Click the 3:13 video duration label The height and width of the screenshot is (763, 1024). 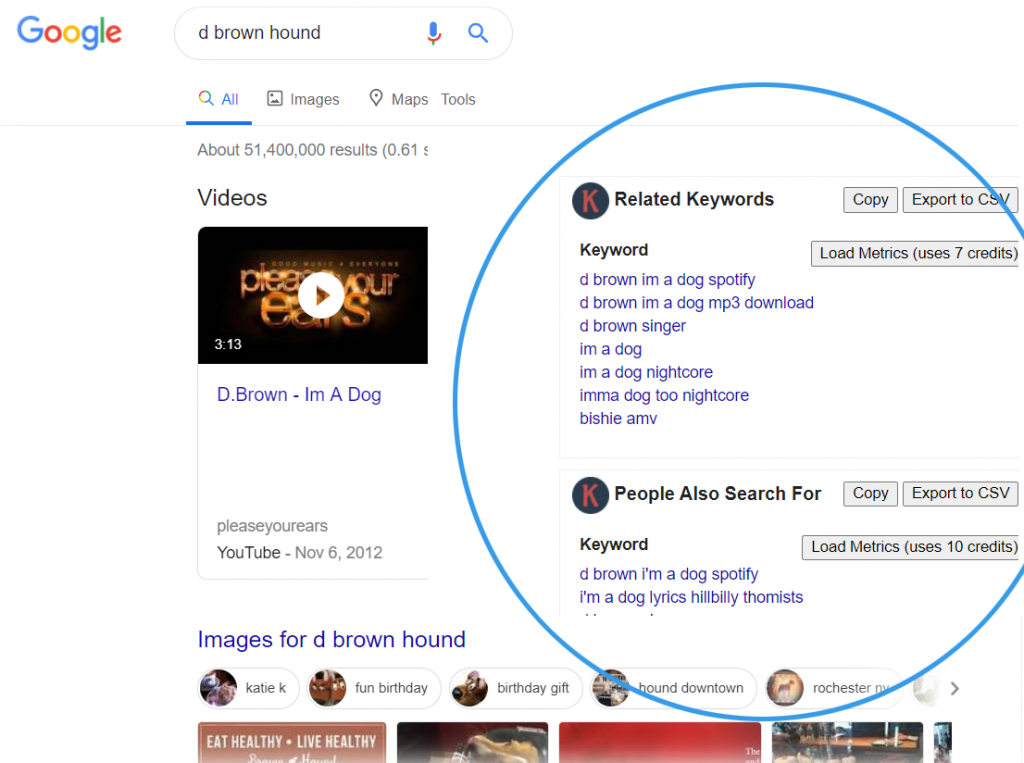tap(228, 344)
